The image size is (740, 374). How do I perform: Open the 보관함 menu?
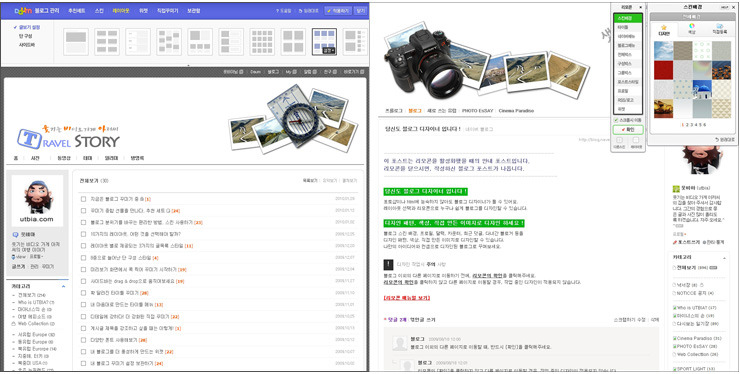coord(193,10)
